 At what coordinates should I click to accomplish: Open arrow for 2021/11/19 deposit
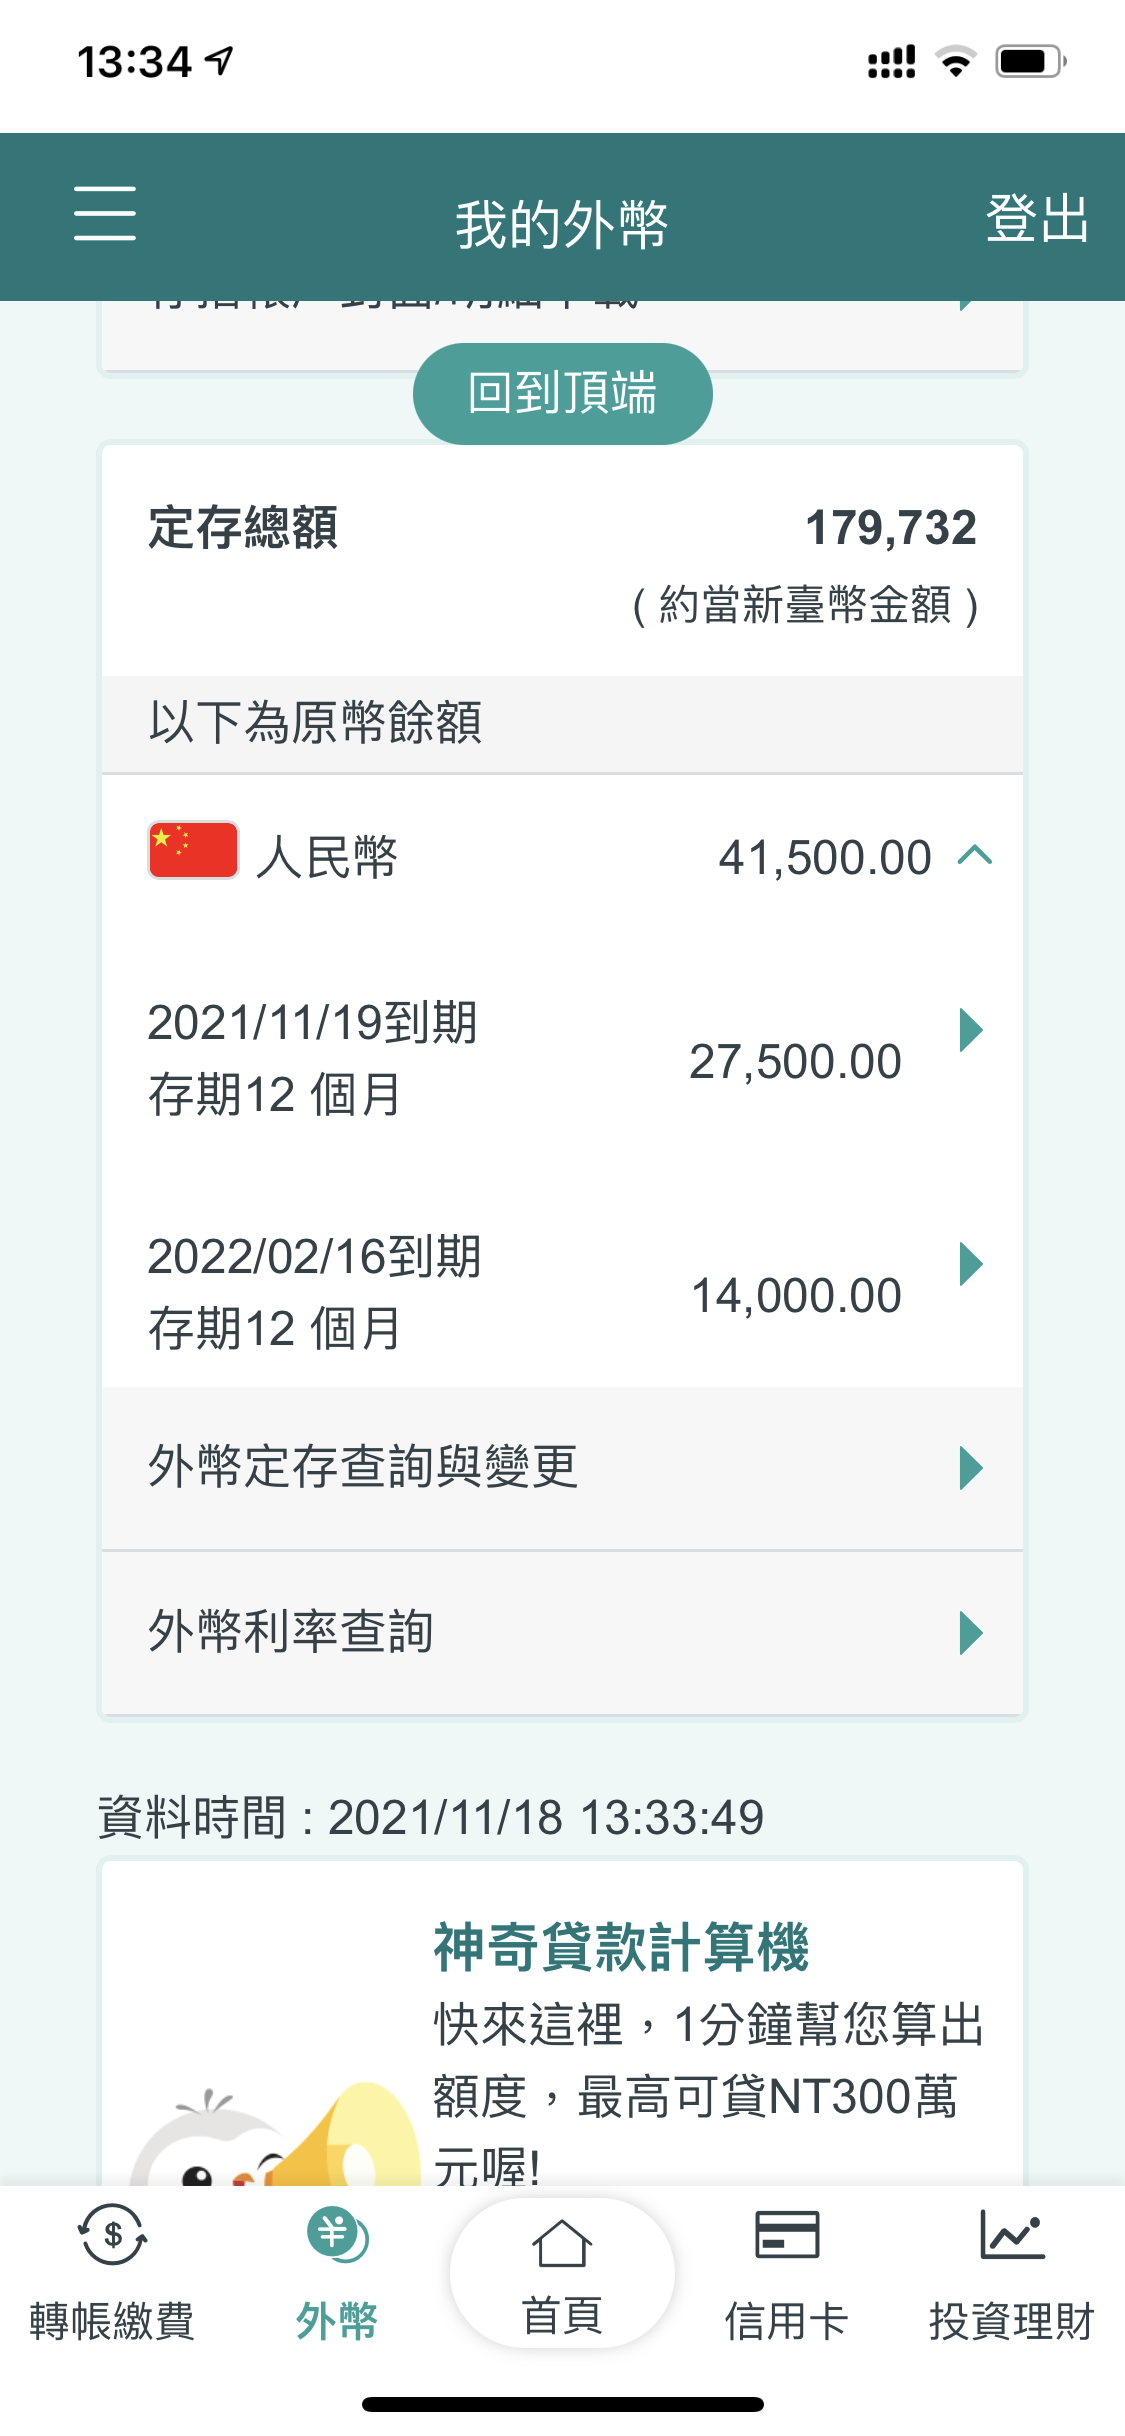970,1030
